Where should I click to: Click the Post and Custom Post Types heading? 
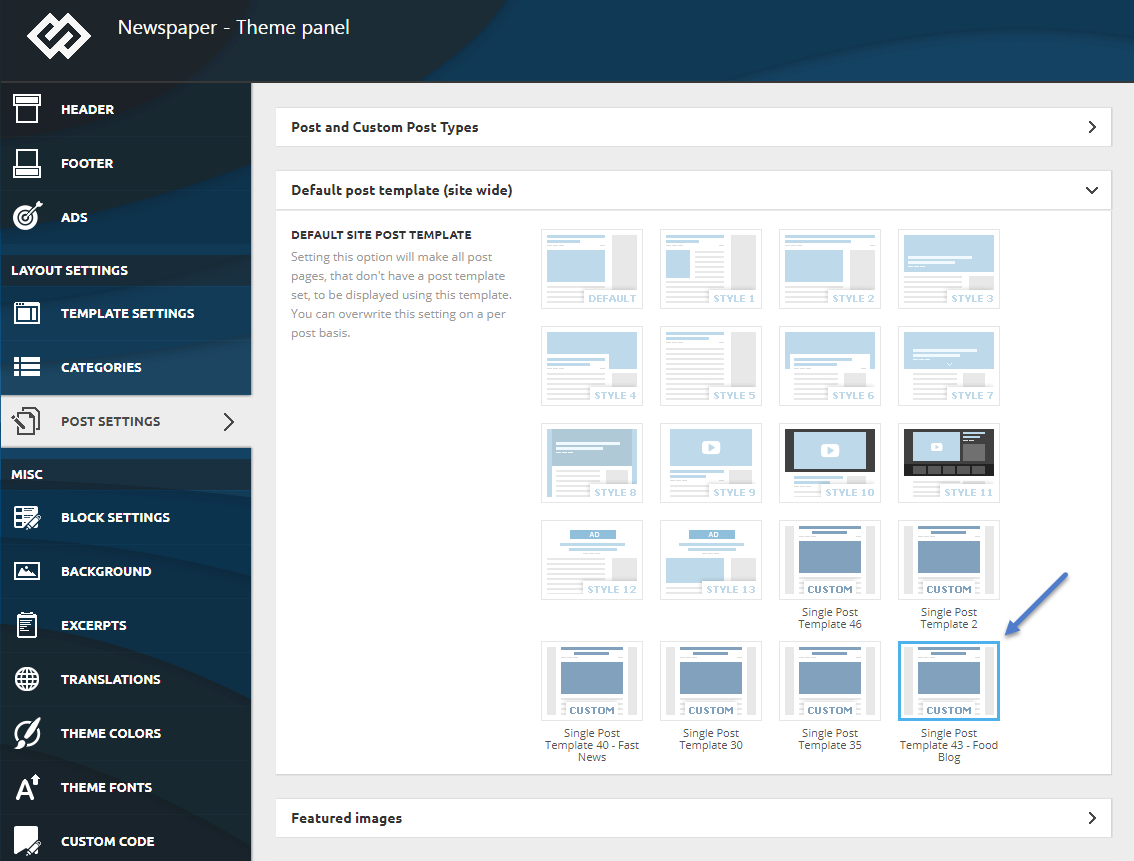(x=385, y=127)
